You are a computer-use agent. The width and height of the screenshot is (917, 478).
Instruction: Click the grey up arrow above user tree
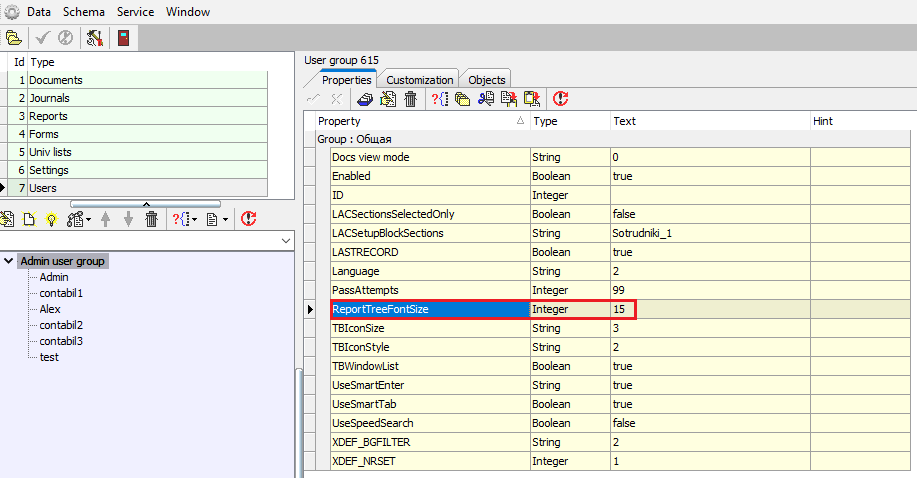pos(105,219)
